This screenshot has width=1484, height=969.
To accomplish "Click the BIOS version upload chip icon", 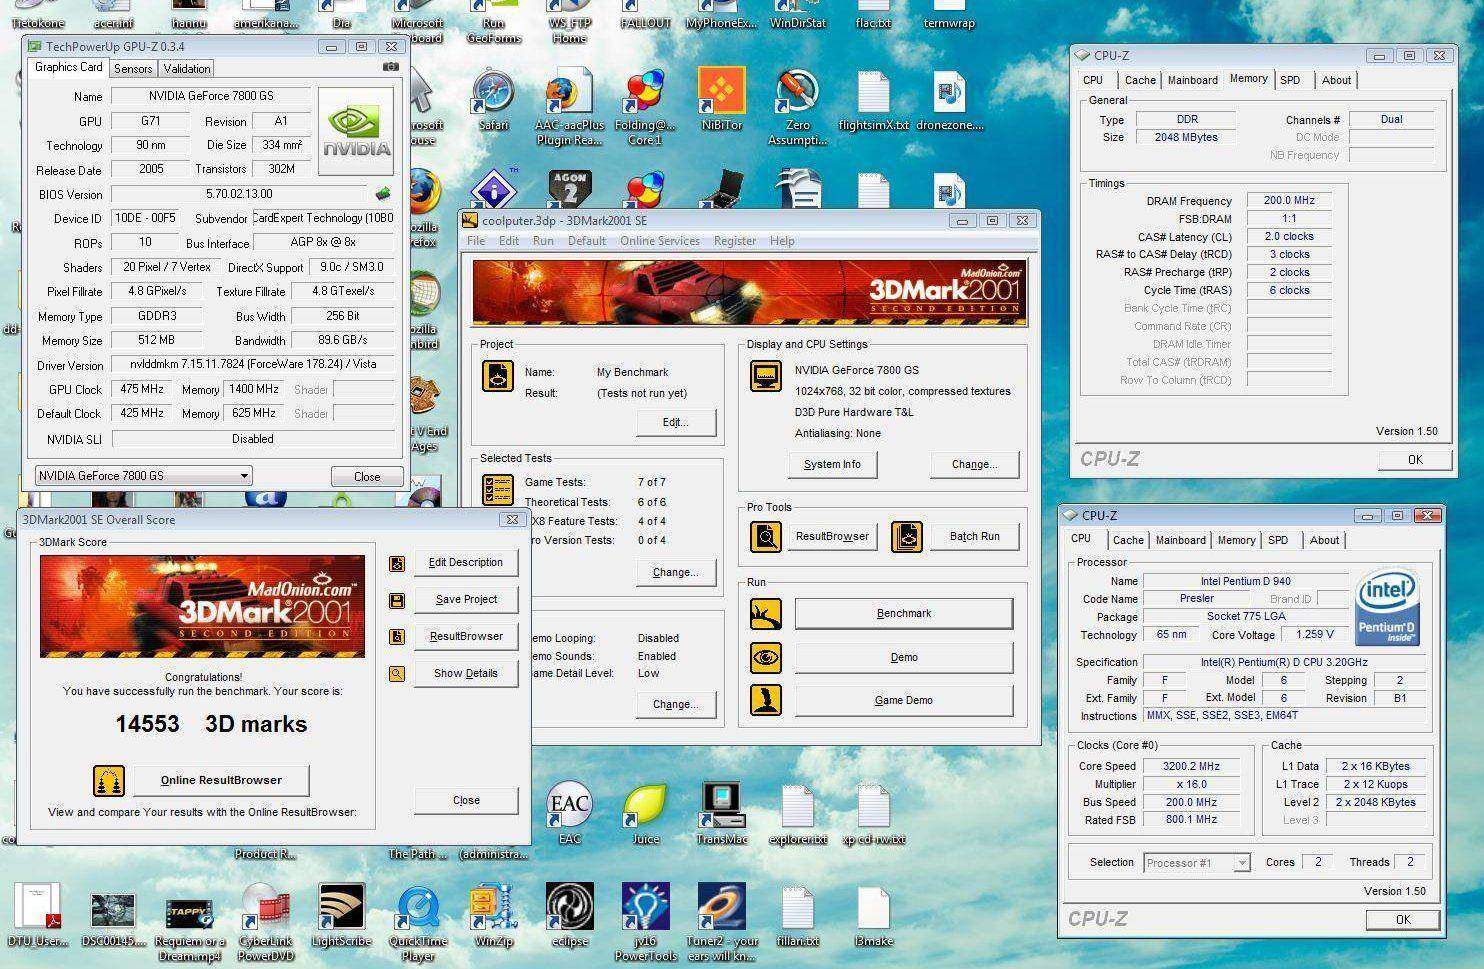I will point(382,193).
